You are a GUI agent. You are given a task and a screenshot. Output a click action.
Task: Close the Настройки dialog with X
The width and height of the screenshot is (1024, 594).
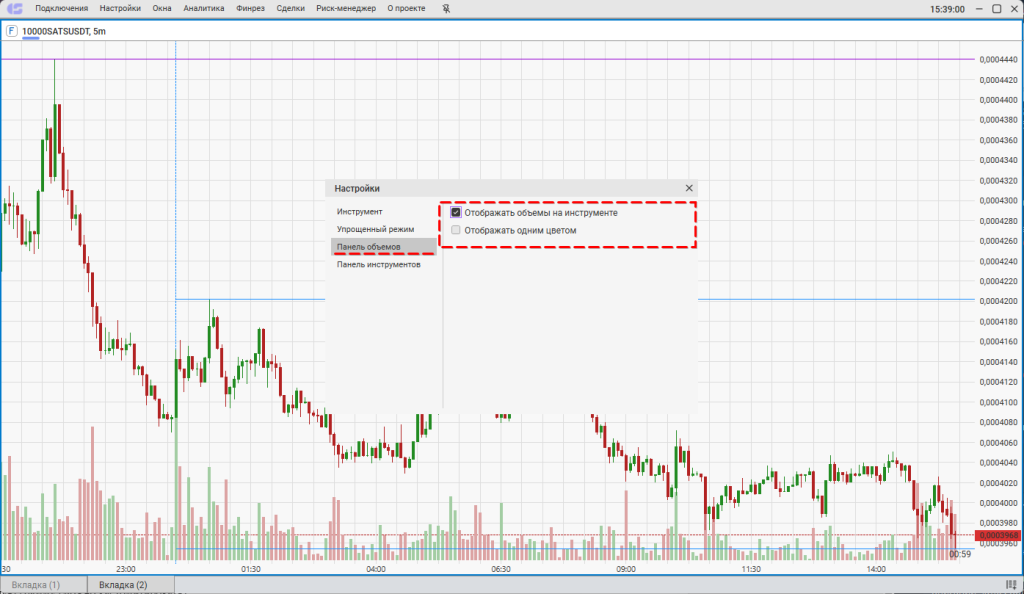(x=689, y=188)
